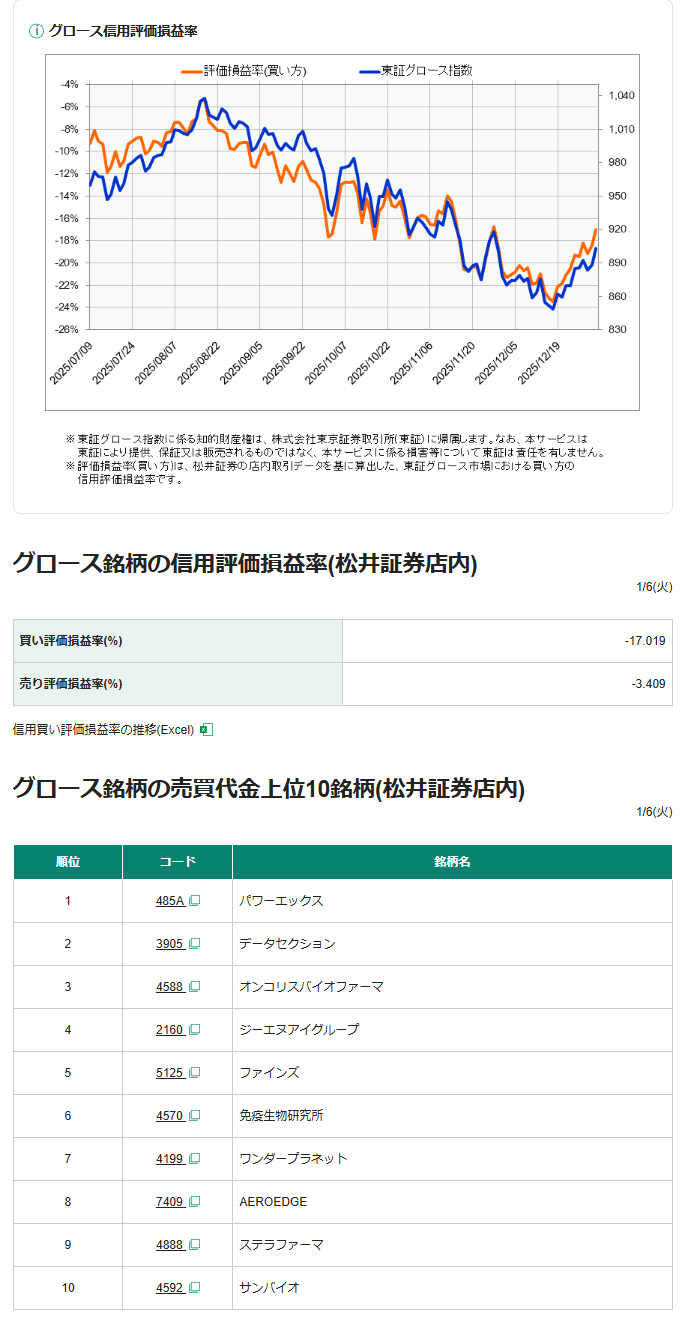Click the copy icon next to code 2160

[195, 1030]
